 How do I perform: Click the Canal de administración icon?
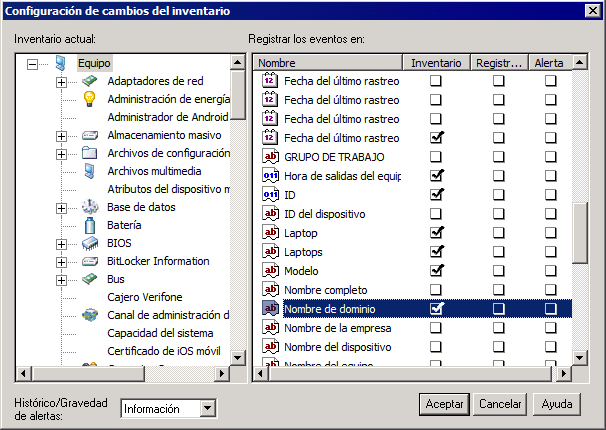click(x=90, y=315)
